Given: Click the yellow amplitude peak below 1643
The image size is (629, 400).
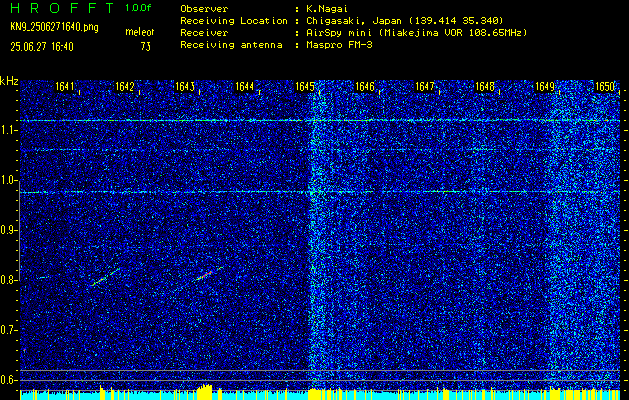Looking at the screenshot, I should tap(205, 390).
